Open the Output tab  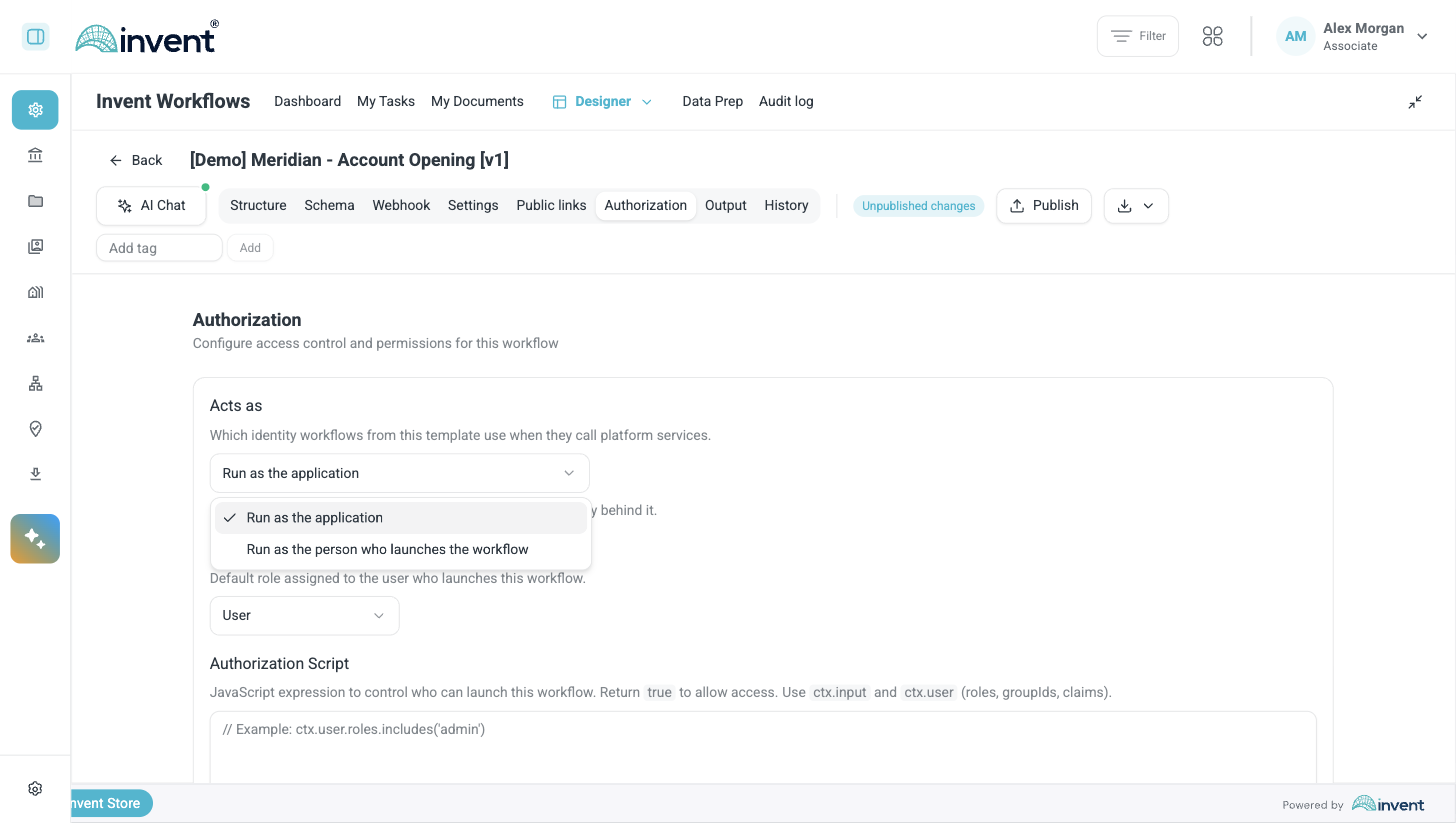(x=725, y=205)
